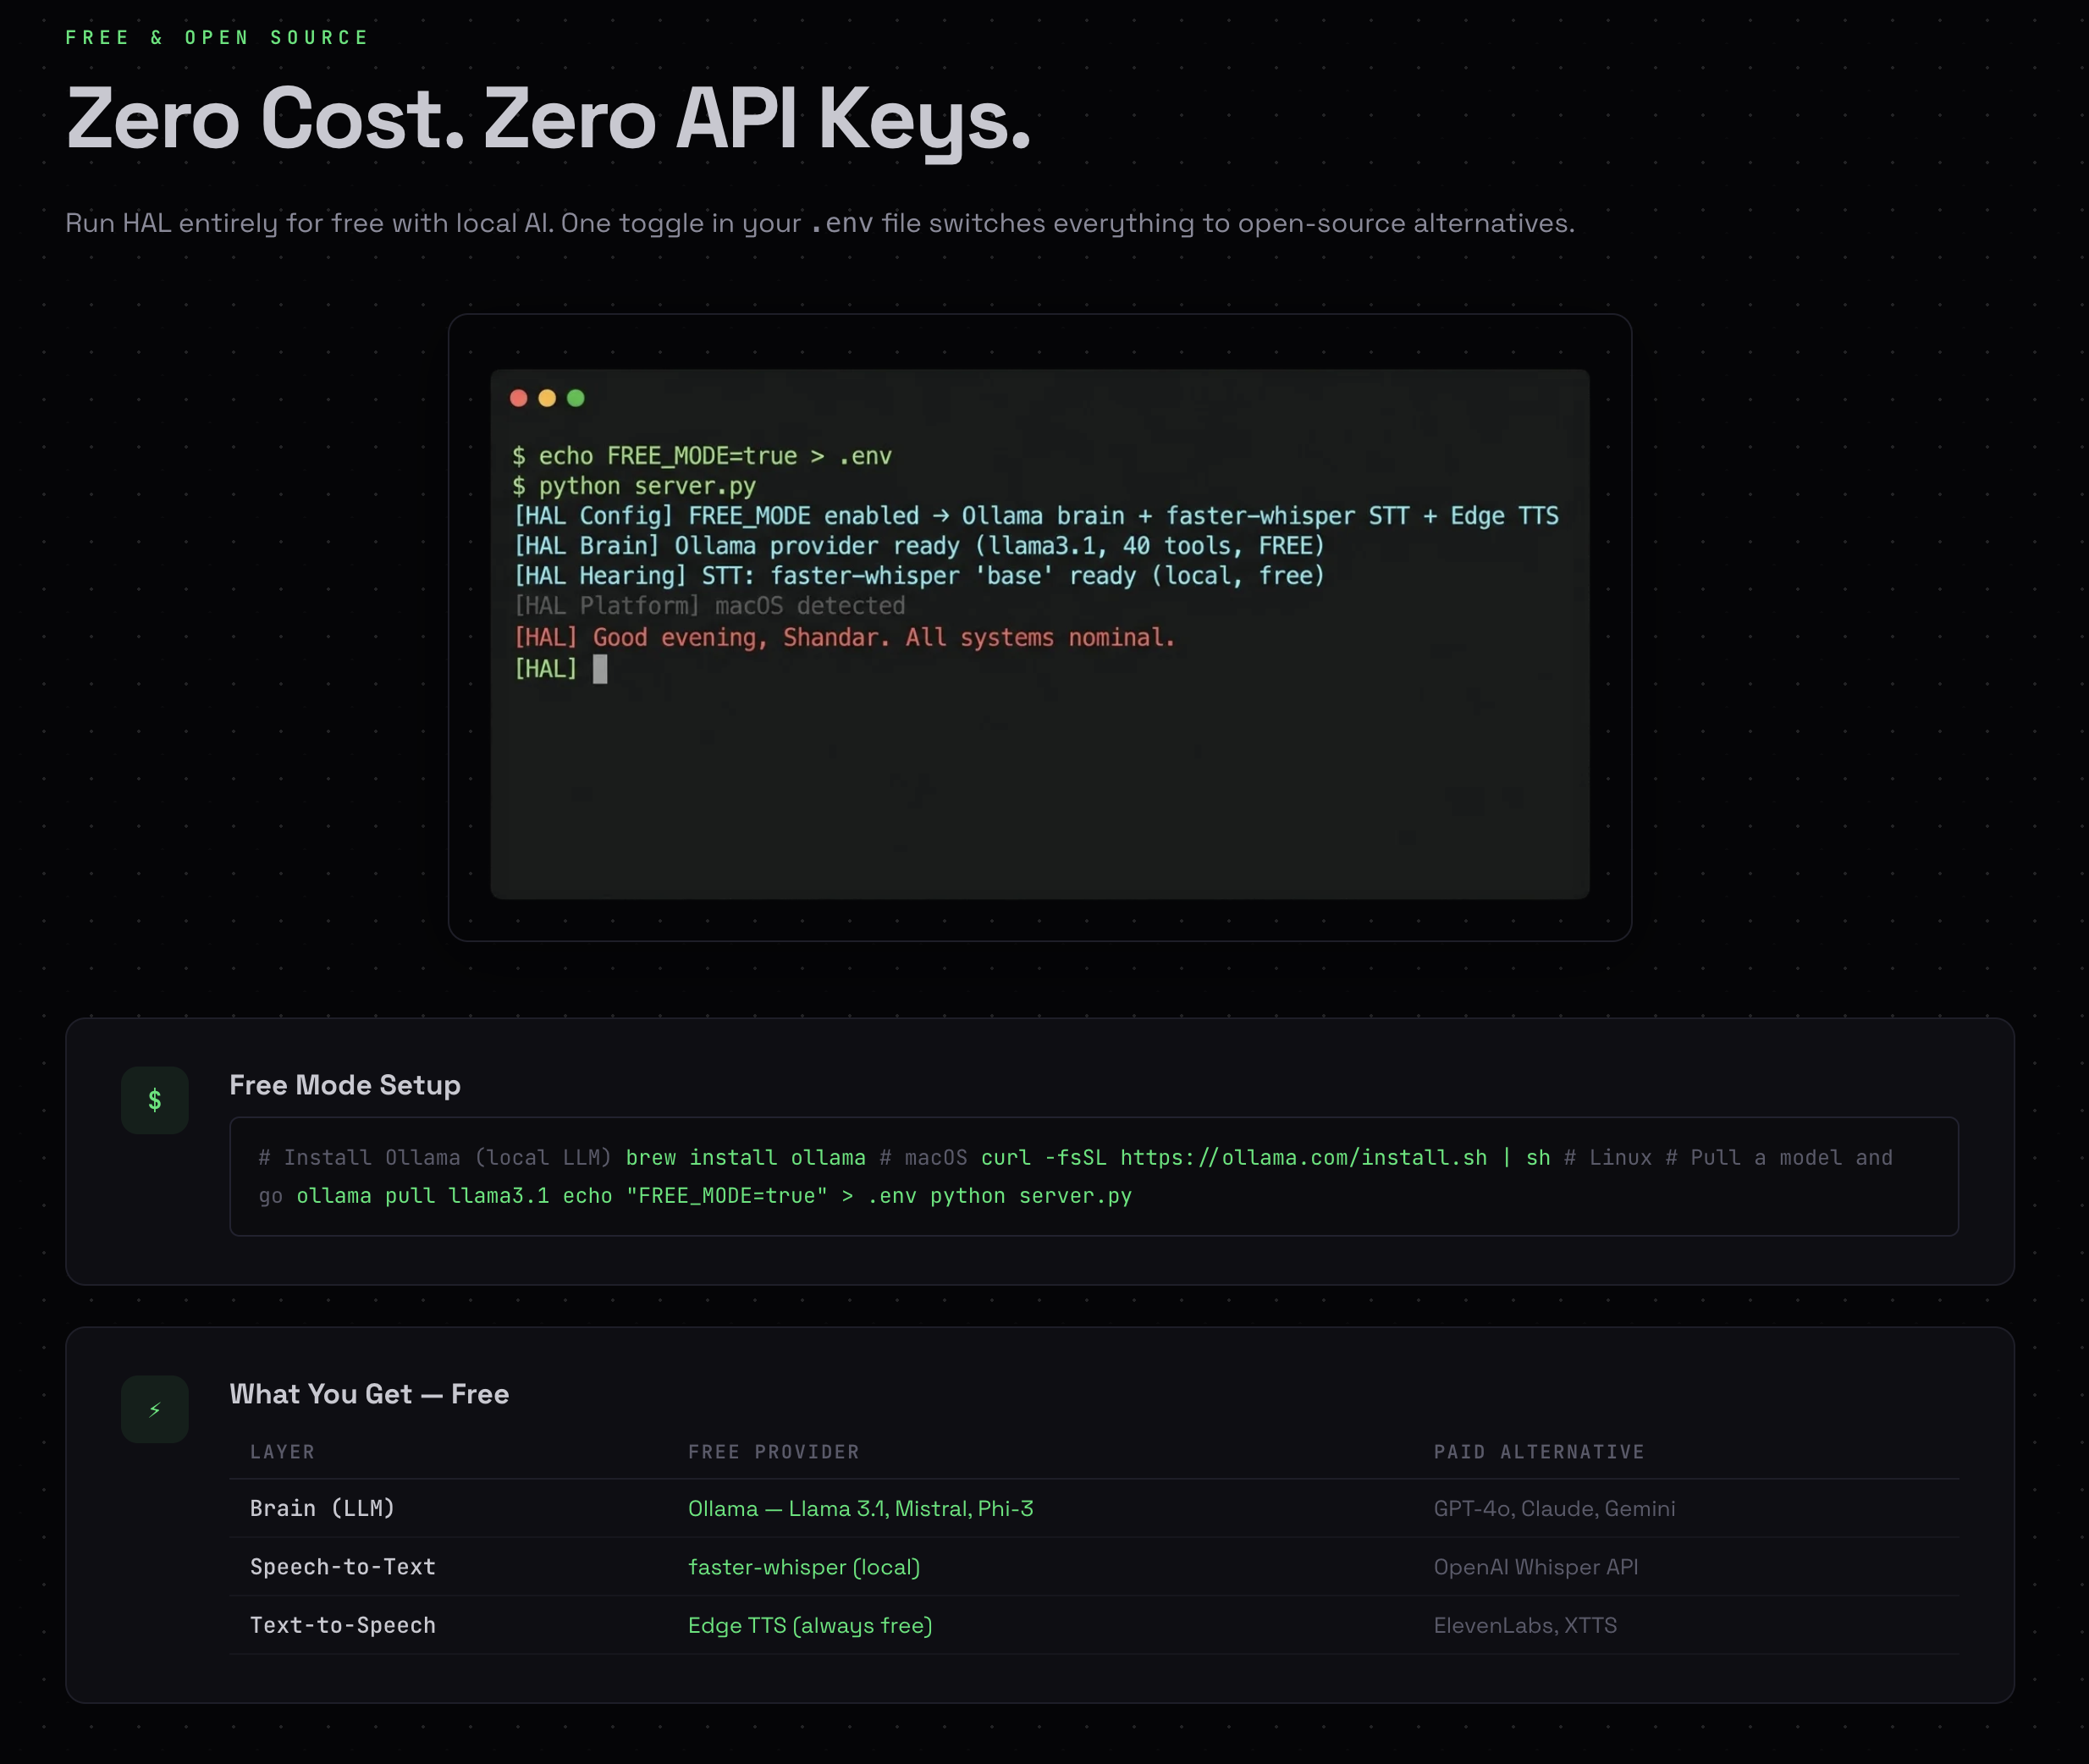Click 'Edge TTS (always free)' text

[809, 1625]
